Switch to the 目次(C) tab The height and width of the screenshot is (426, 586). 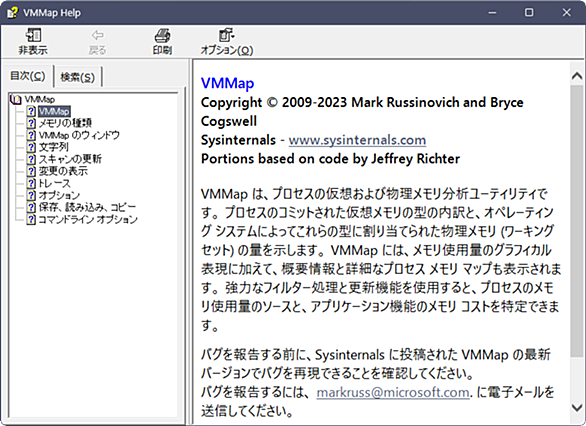28,75
